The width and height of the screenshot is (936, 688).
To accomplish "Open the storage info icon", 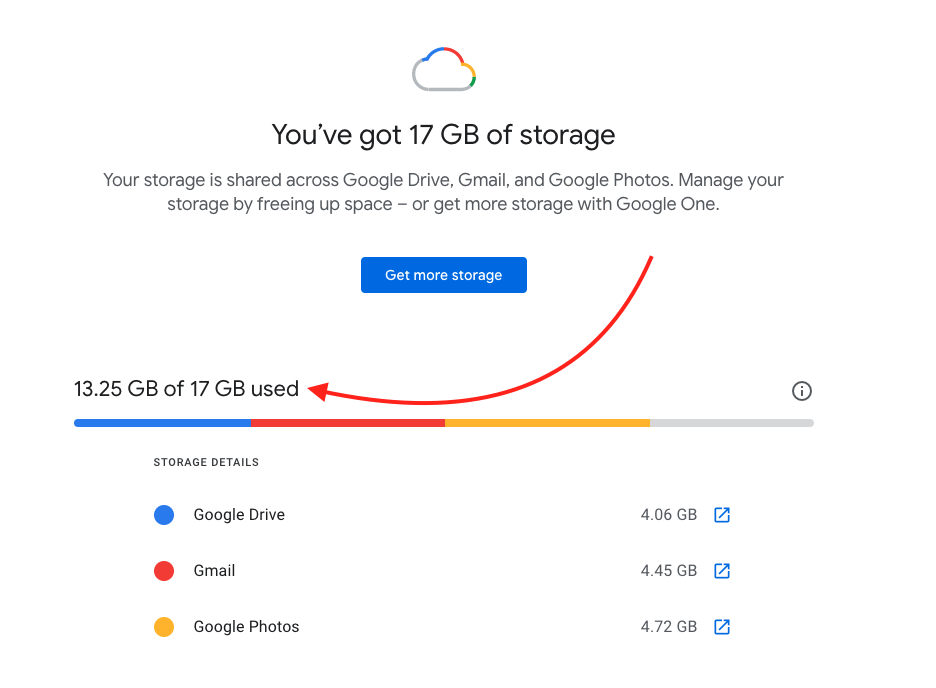I will point(802,391).
